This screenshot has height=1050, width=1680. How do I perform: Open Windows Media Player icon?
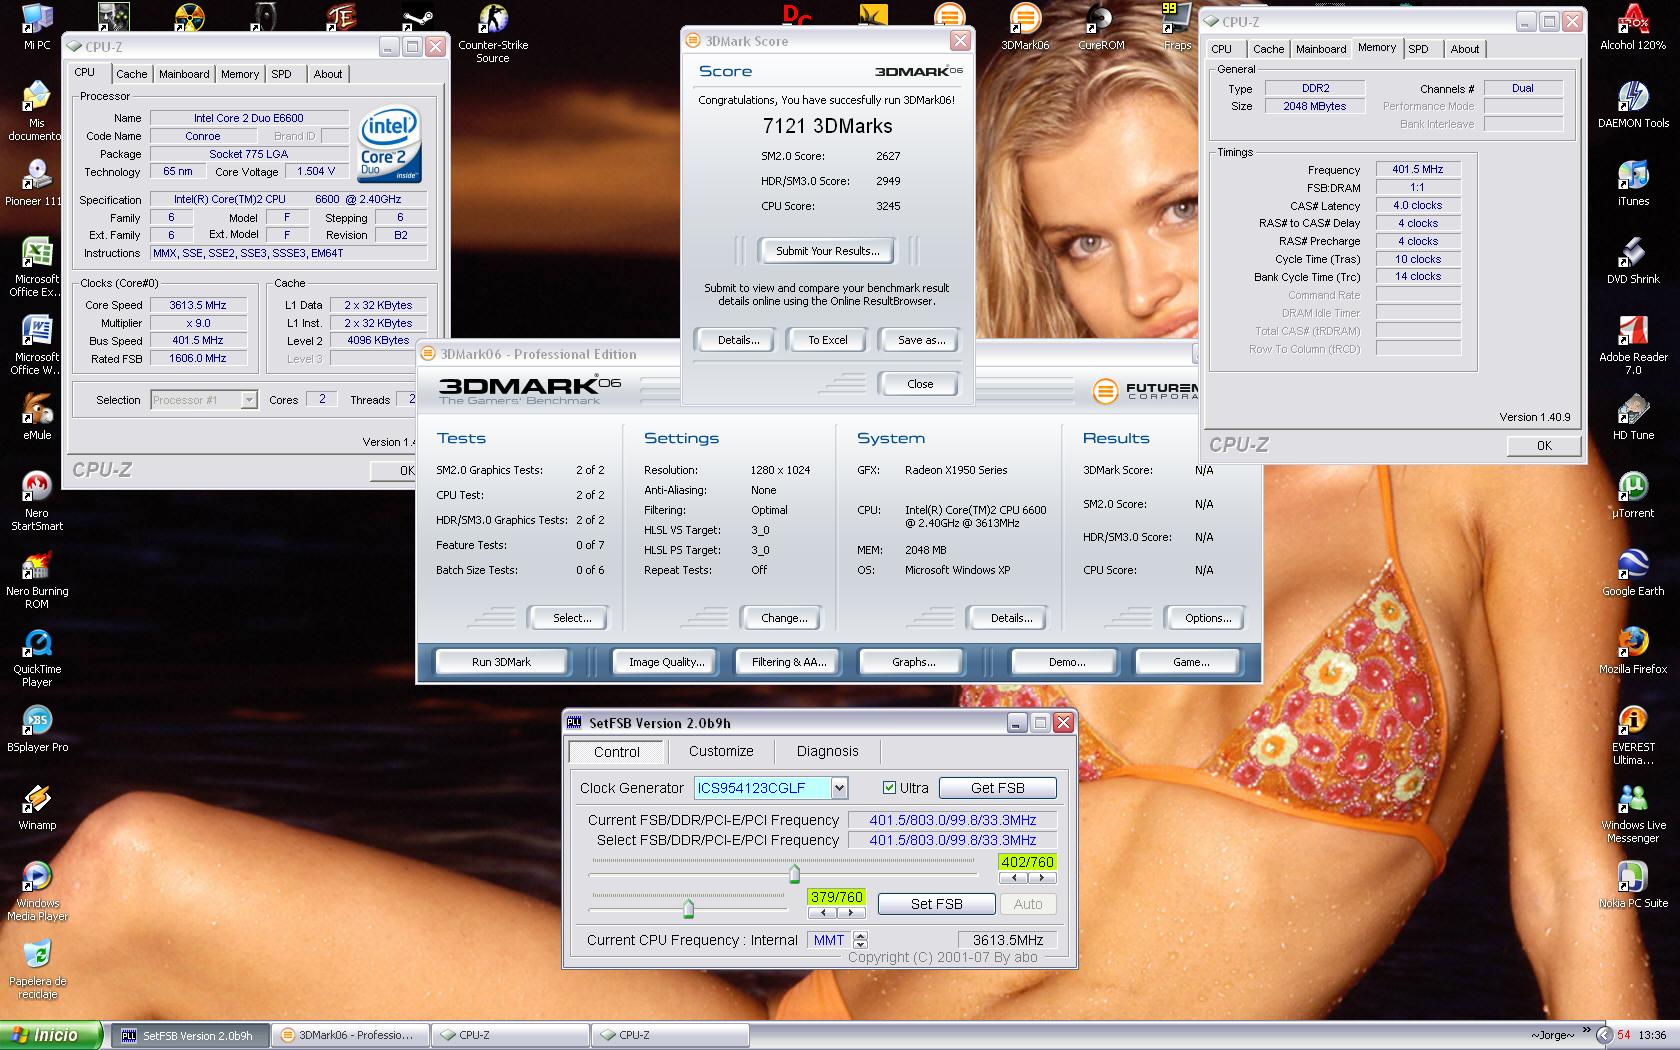37,891
